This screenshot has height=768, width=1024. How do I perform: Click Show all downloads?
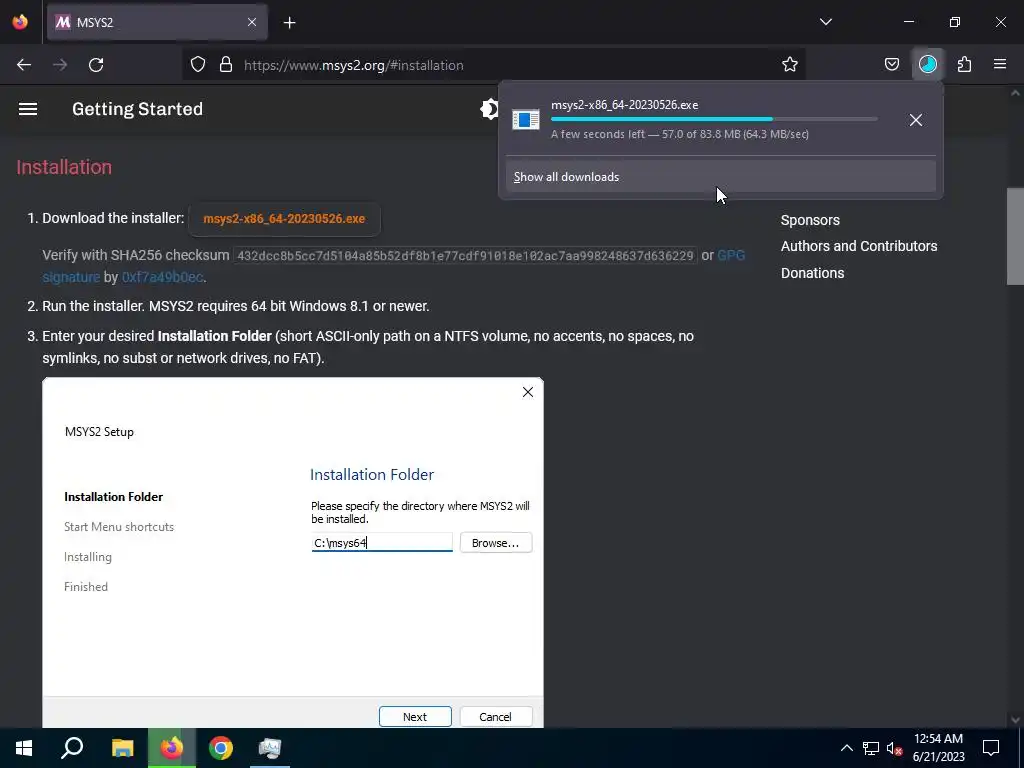click(720, 177)
